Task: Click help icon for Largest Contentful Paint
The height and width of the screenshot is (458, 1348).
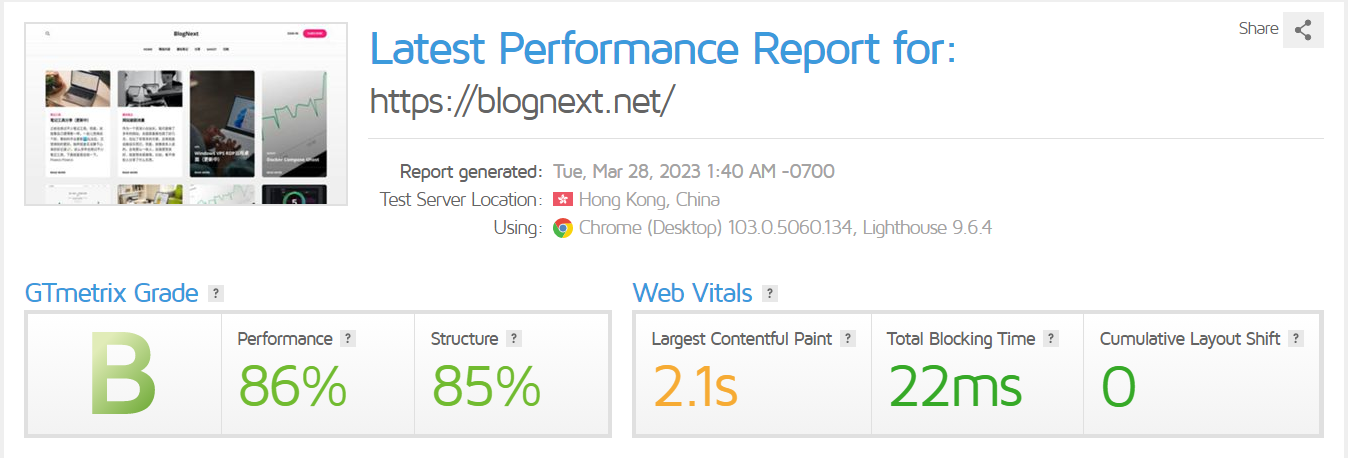Action: point(848,339)
